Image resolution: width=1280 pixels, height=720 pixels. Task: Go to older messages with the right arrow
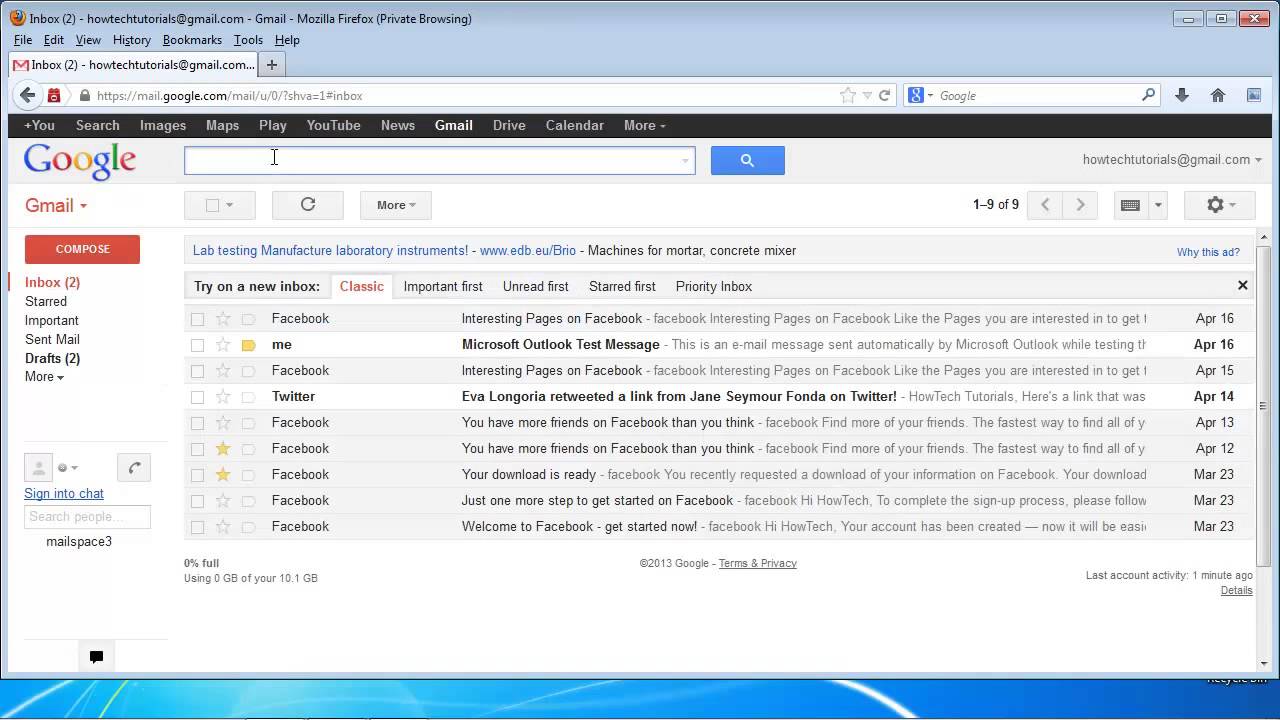pos(1080,205)
